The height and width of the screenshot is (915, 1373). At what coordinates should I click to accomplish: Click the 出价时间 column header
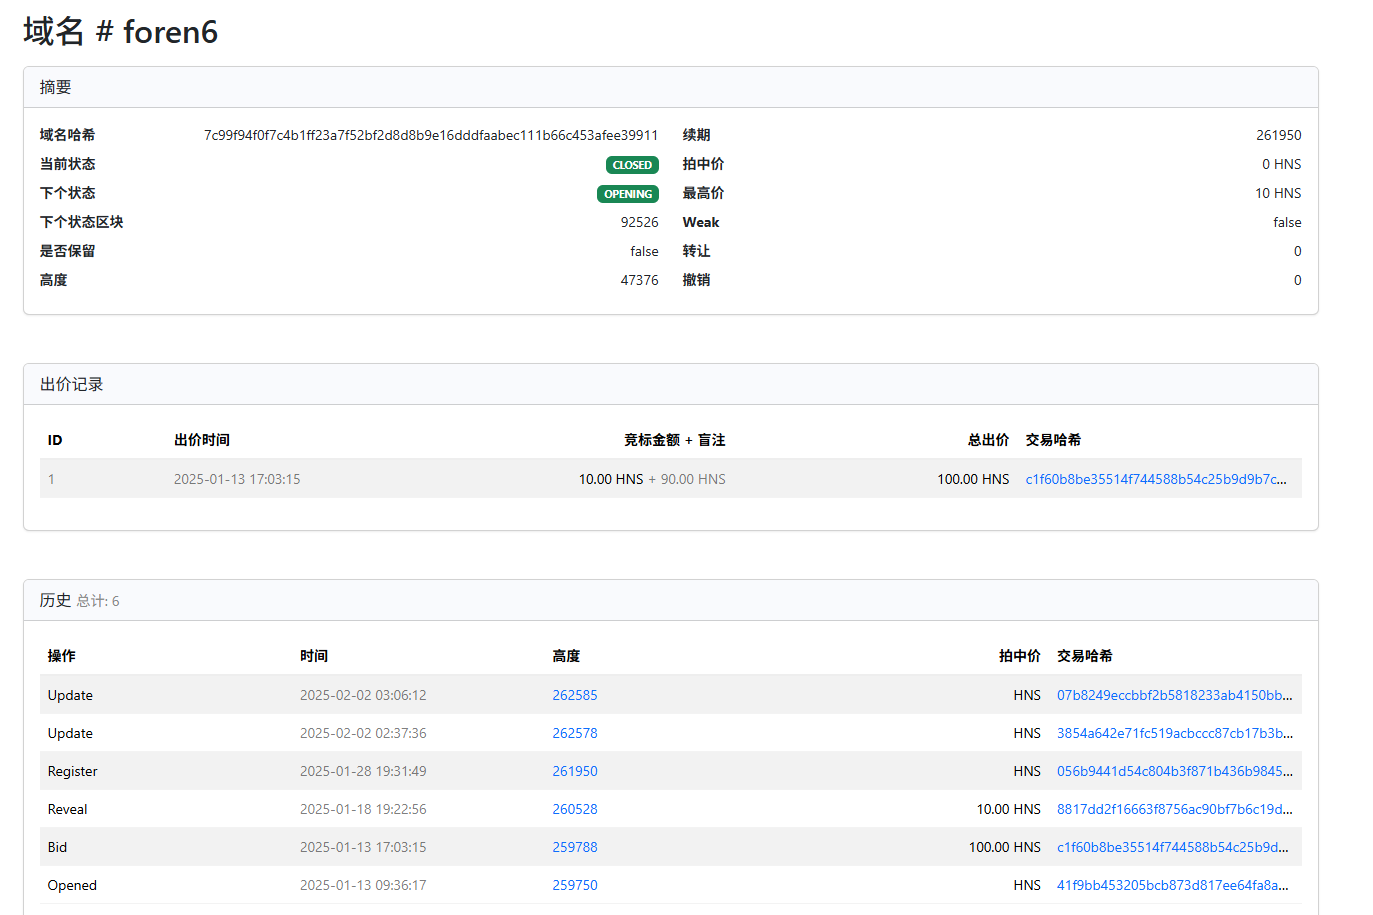[x=202, y=440]
